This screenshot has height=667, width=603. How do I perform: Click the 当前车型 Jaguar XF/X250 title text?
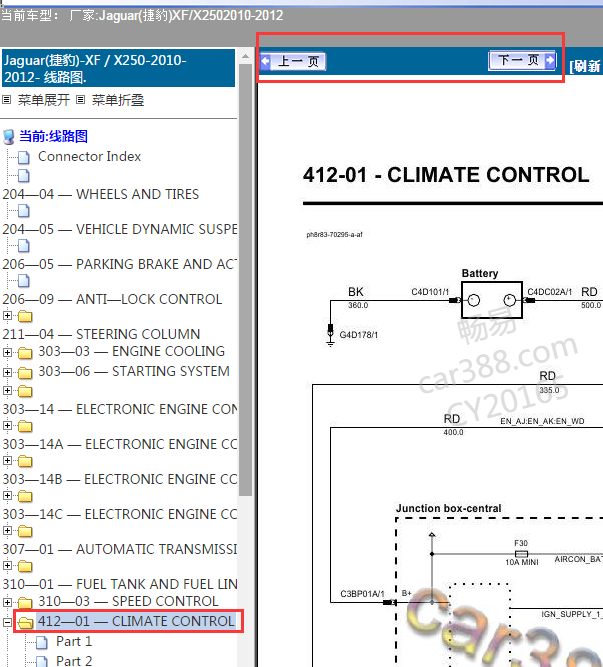click(142, 16)
